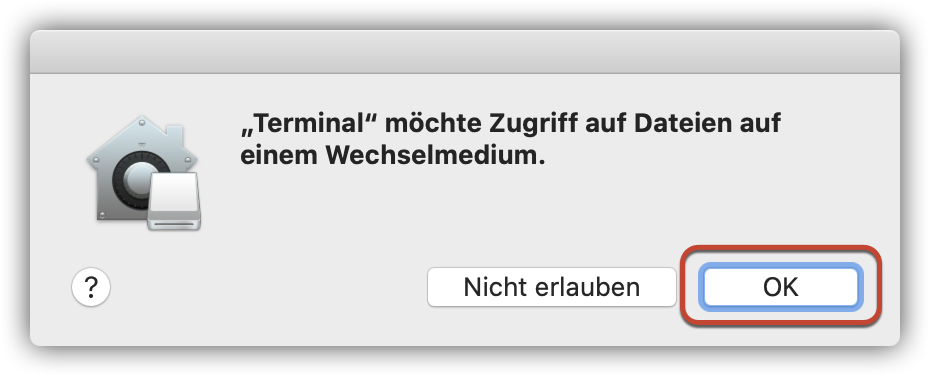930x376 pixels.
Task: Click the word Terminal in the message
Action: [313, 123]
